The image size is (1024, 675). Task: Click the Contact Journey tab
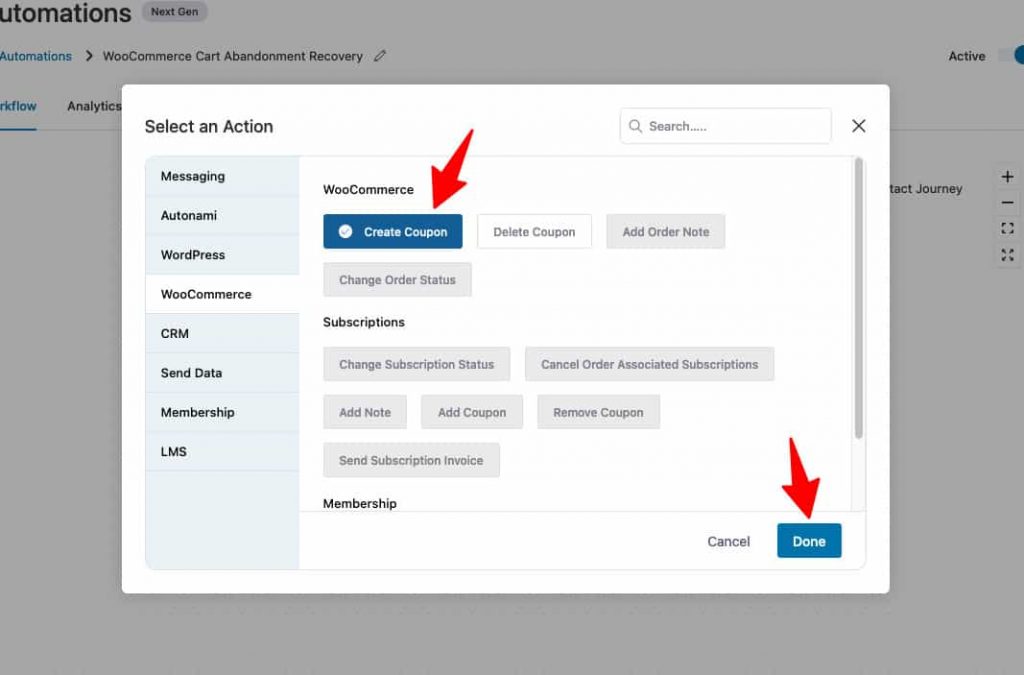click(926, 189)
